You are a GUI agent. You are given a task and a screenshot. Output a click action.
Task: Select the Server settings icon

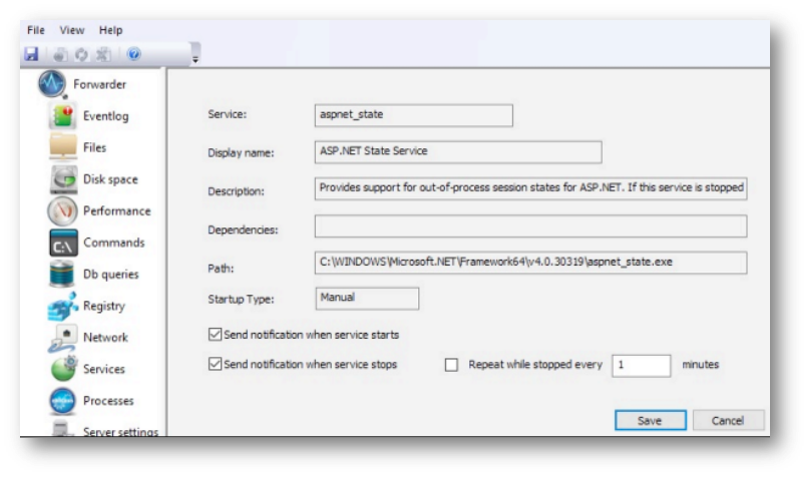point(62,429)
